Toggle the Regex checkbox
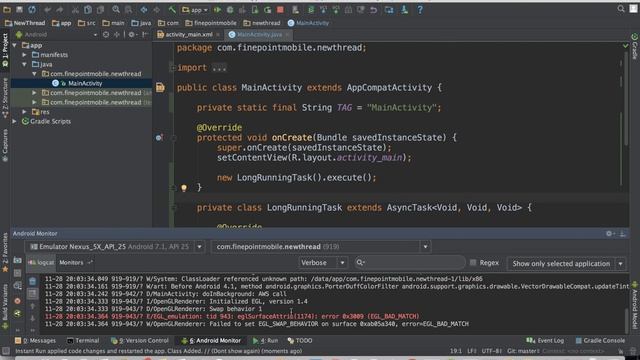Viewport: 640px width, 360px height. pos(473,262)
